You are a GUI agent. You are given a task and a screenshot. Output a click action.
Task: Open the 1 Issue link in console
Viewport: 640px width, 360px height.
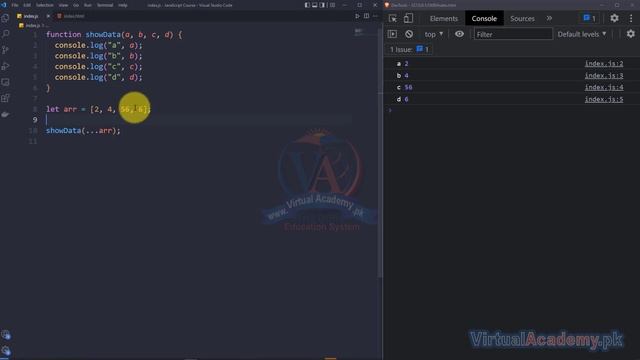pos(409,49)
